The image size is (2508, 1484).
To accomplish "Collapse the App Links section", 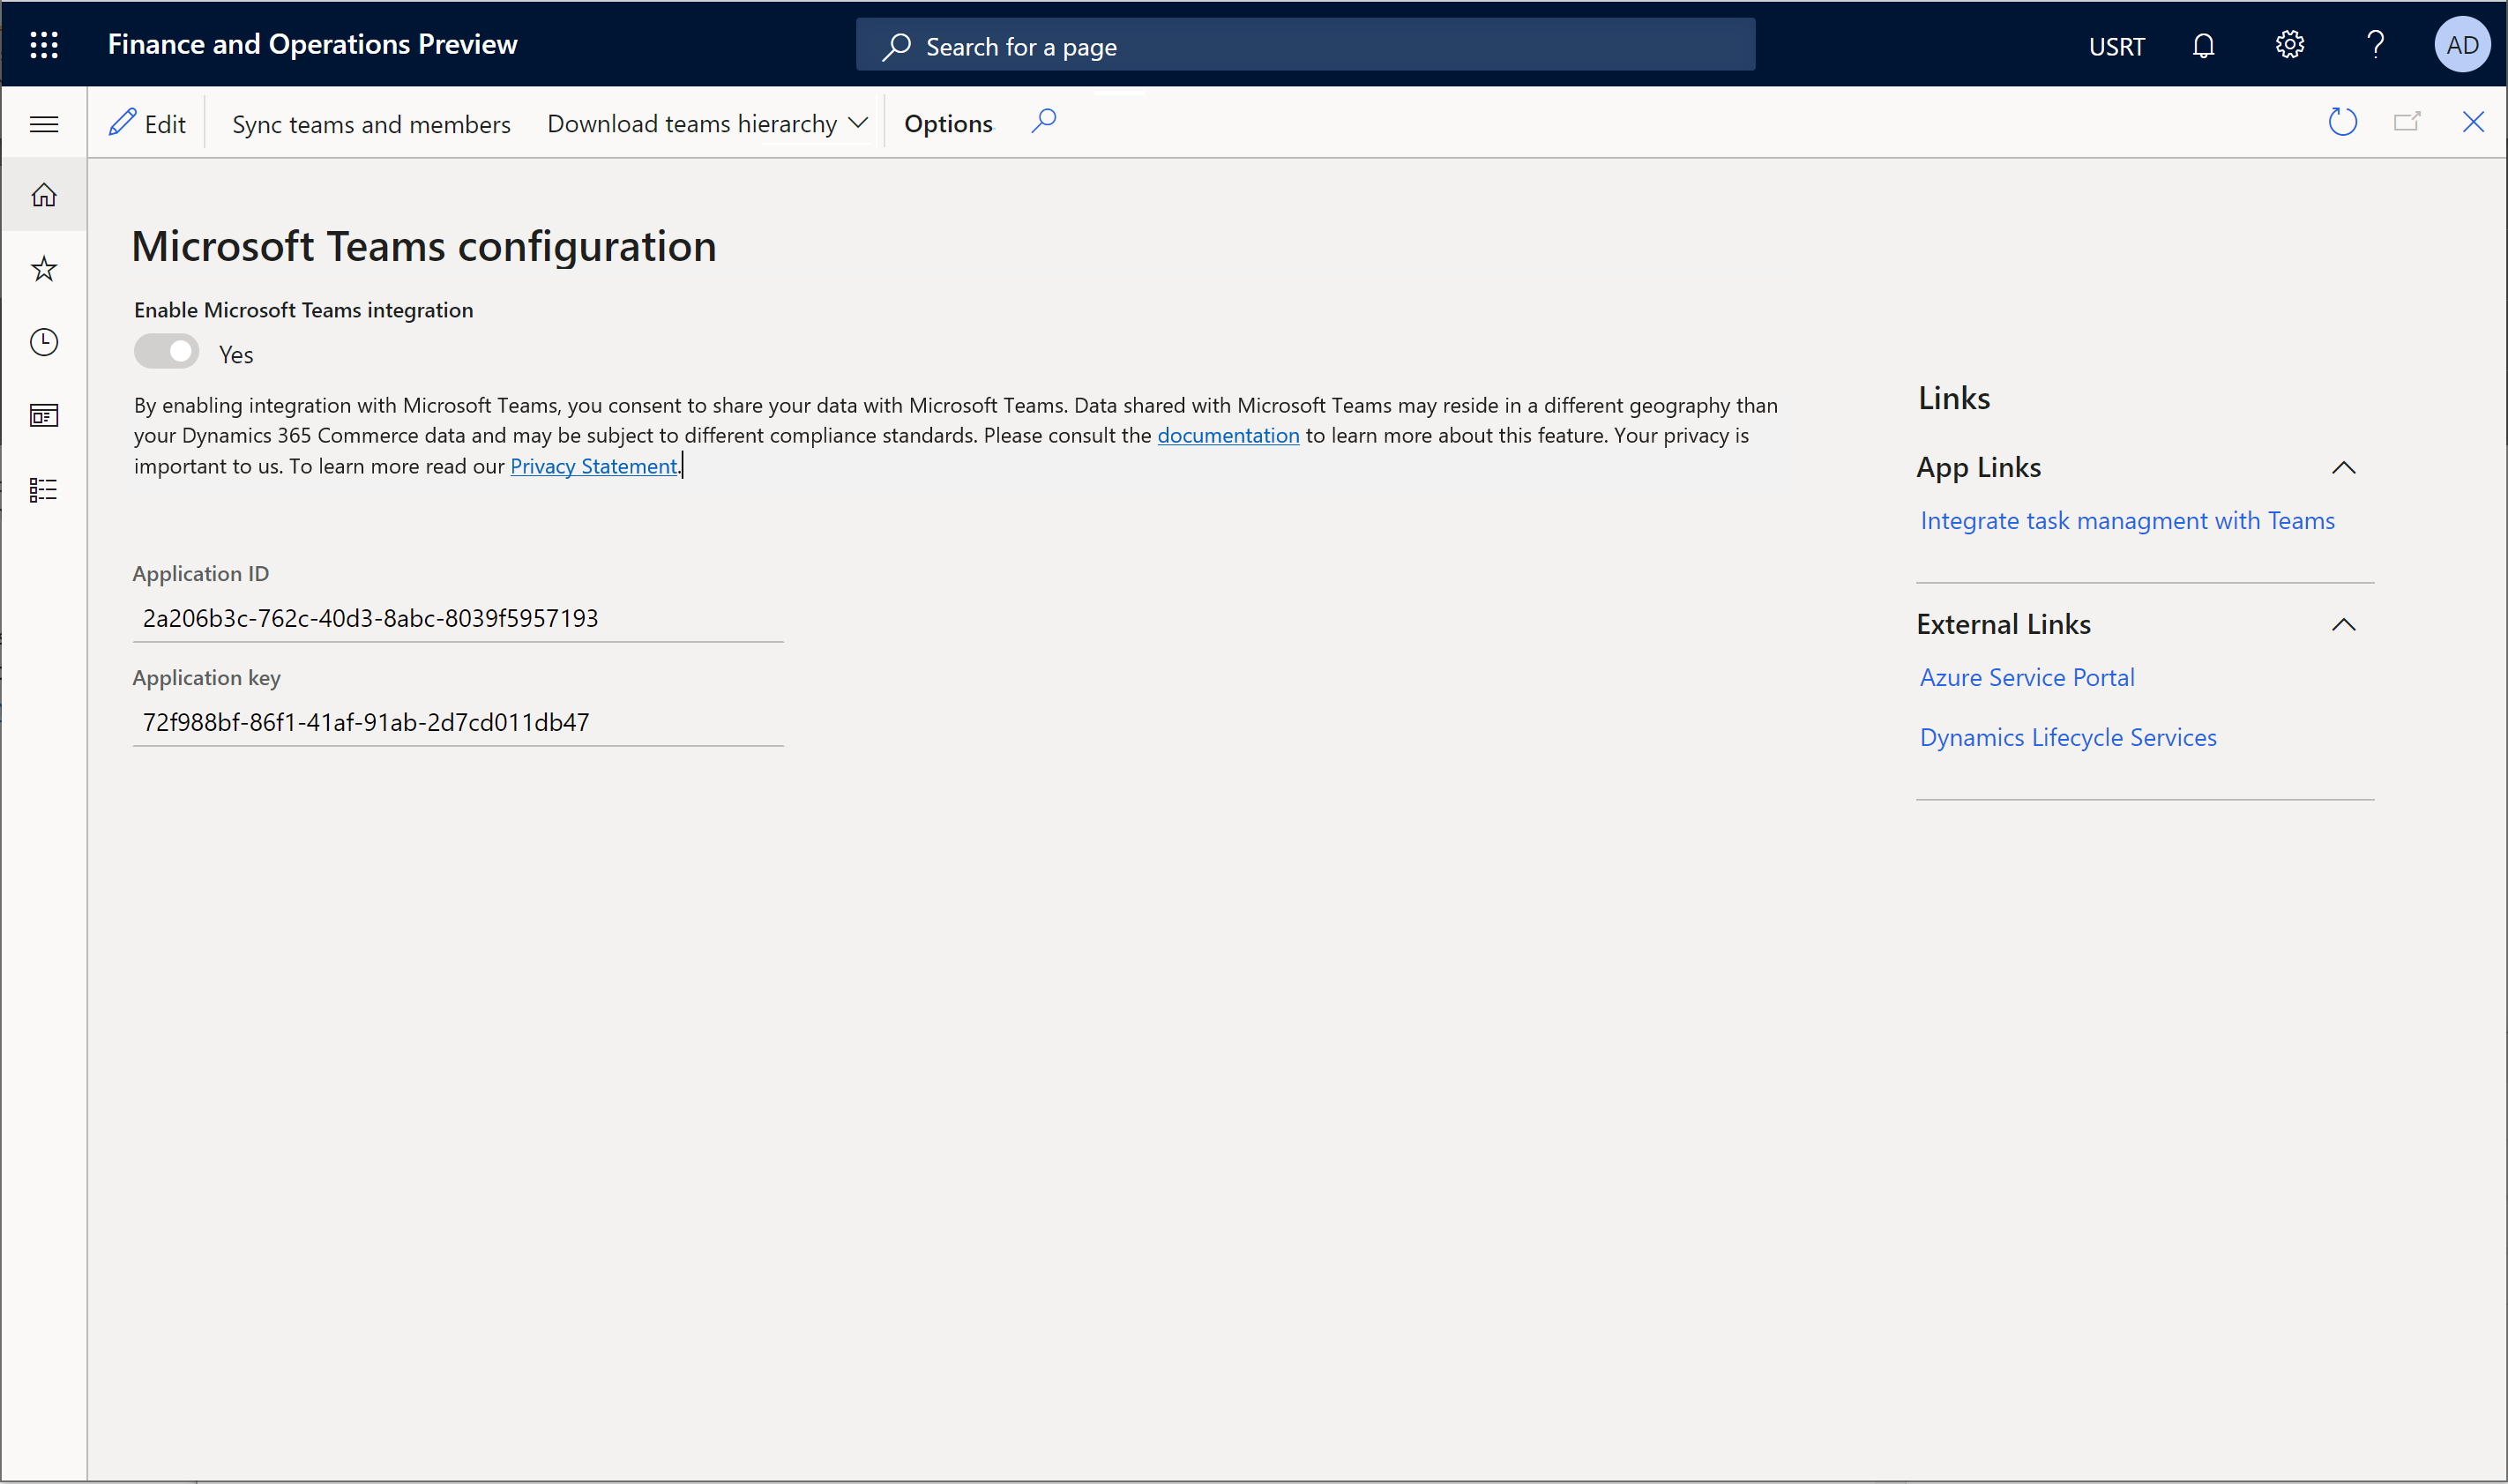I will (2344, 466).
